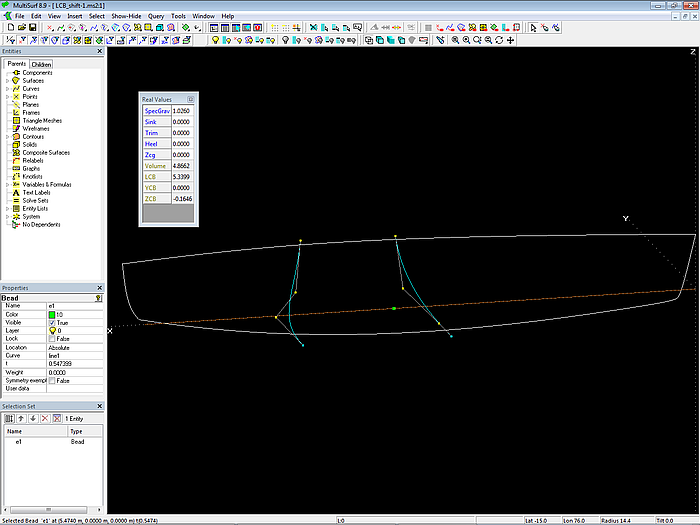700x525 pixels.
Task: Expand the Variables & Formulas node
Action: [7, 184]
